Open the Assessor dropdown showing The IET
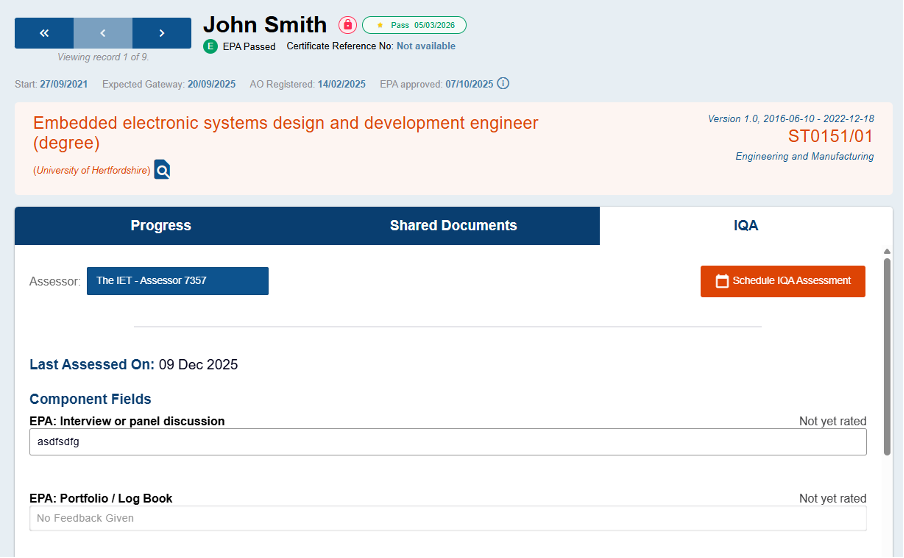The width and height of the screenshot is (904, 558). [x=178, y=281]
